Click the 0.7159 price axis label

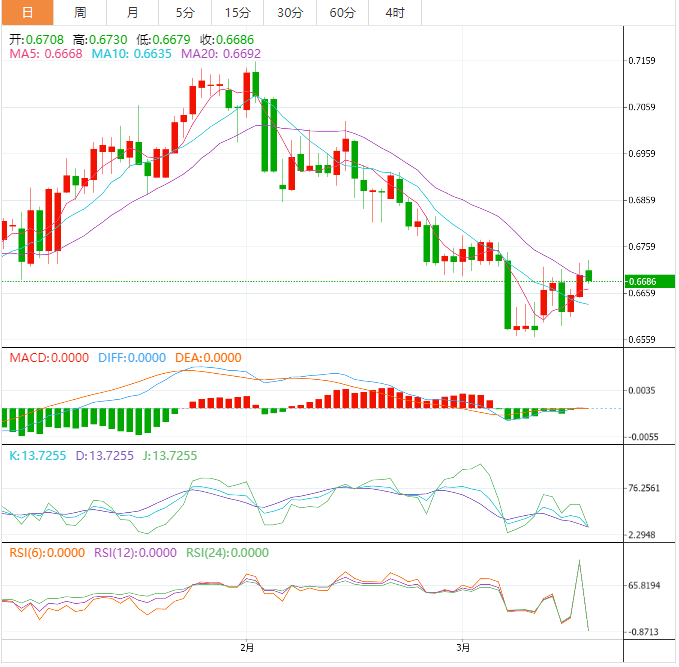(642, 61)
